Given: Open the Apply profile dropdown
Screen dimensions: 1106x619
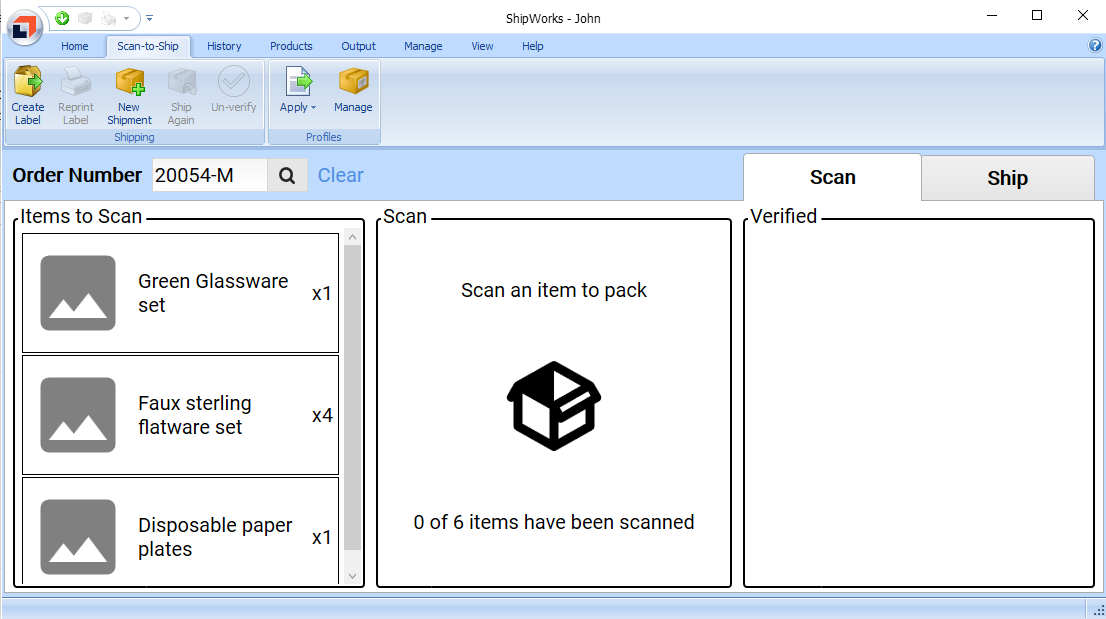Looking at the screenshot, I should (298, 90).
